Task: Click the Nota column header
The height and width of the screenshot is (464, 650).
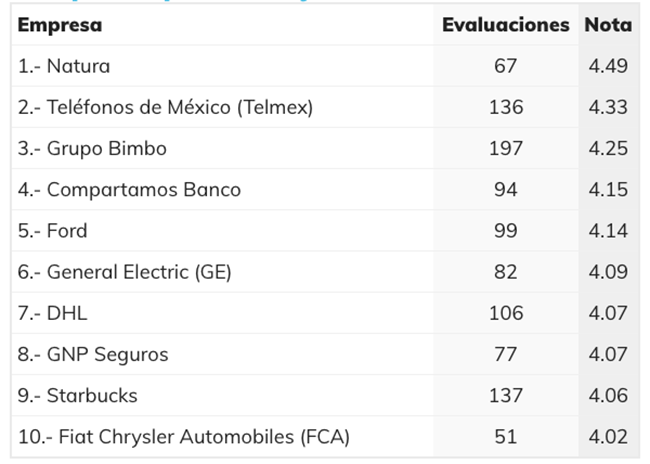Action: 608,25
